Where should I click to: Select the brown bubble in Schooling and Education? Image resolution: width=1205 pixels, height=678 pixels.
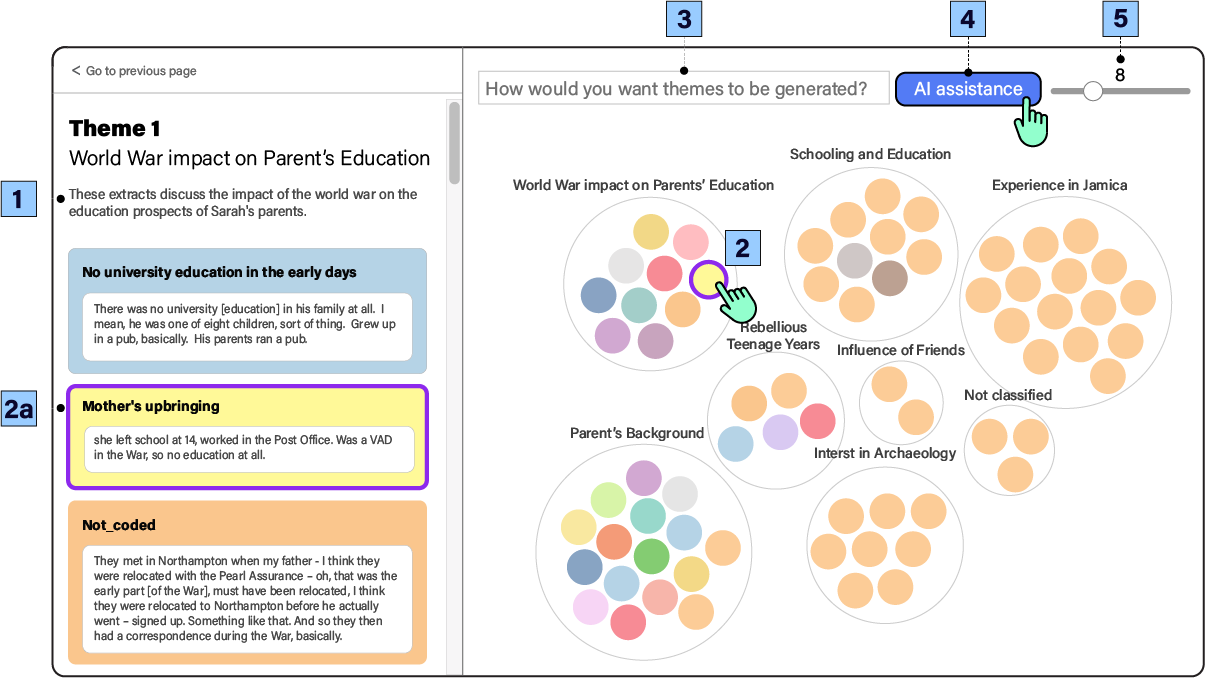[x=889, y=278]
